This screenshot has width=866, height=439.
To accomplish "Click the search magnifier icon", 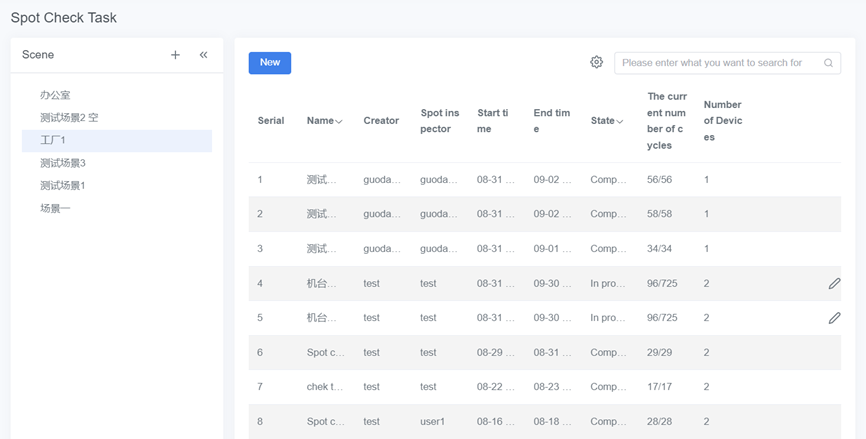I will 828,63.
